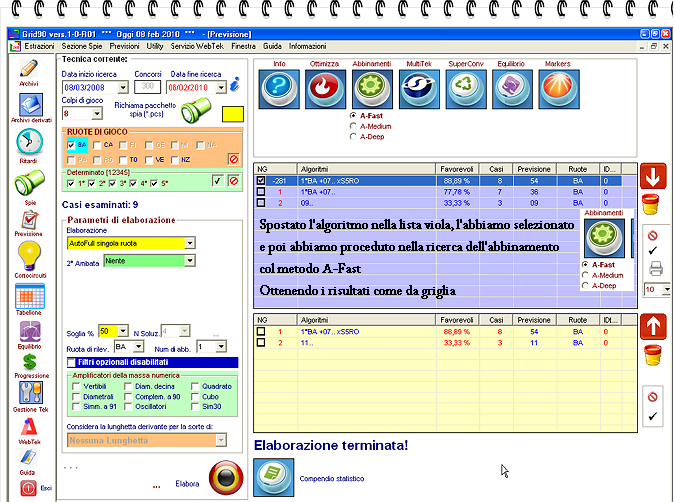Click red down arrow beside violet list
The width and height of the screenshot is (675, 502).
[x=653, y=176]
